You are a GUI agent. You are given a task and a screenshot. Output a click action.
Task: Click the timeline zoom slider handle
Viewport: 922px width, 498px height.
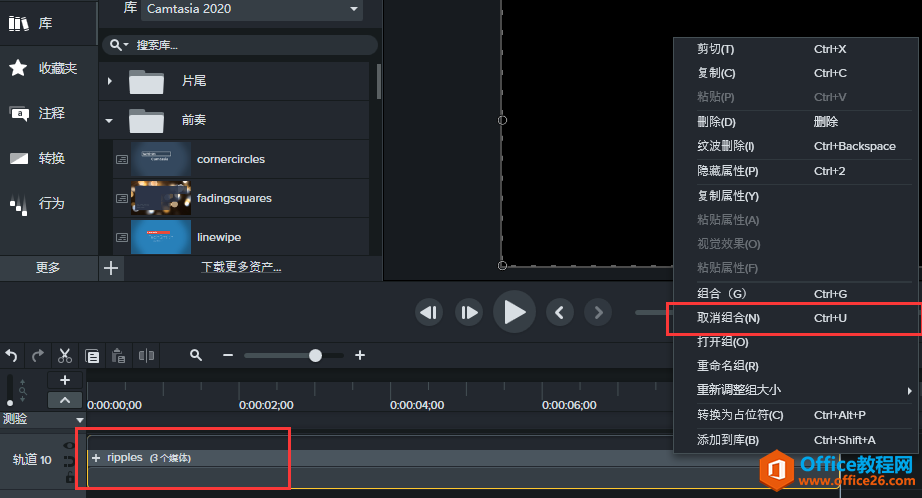click(316, 355)
